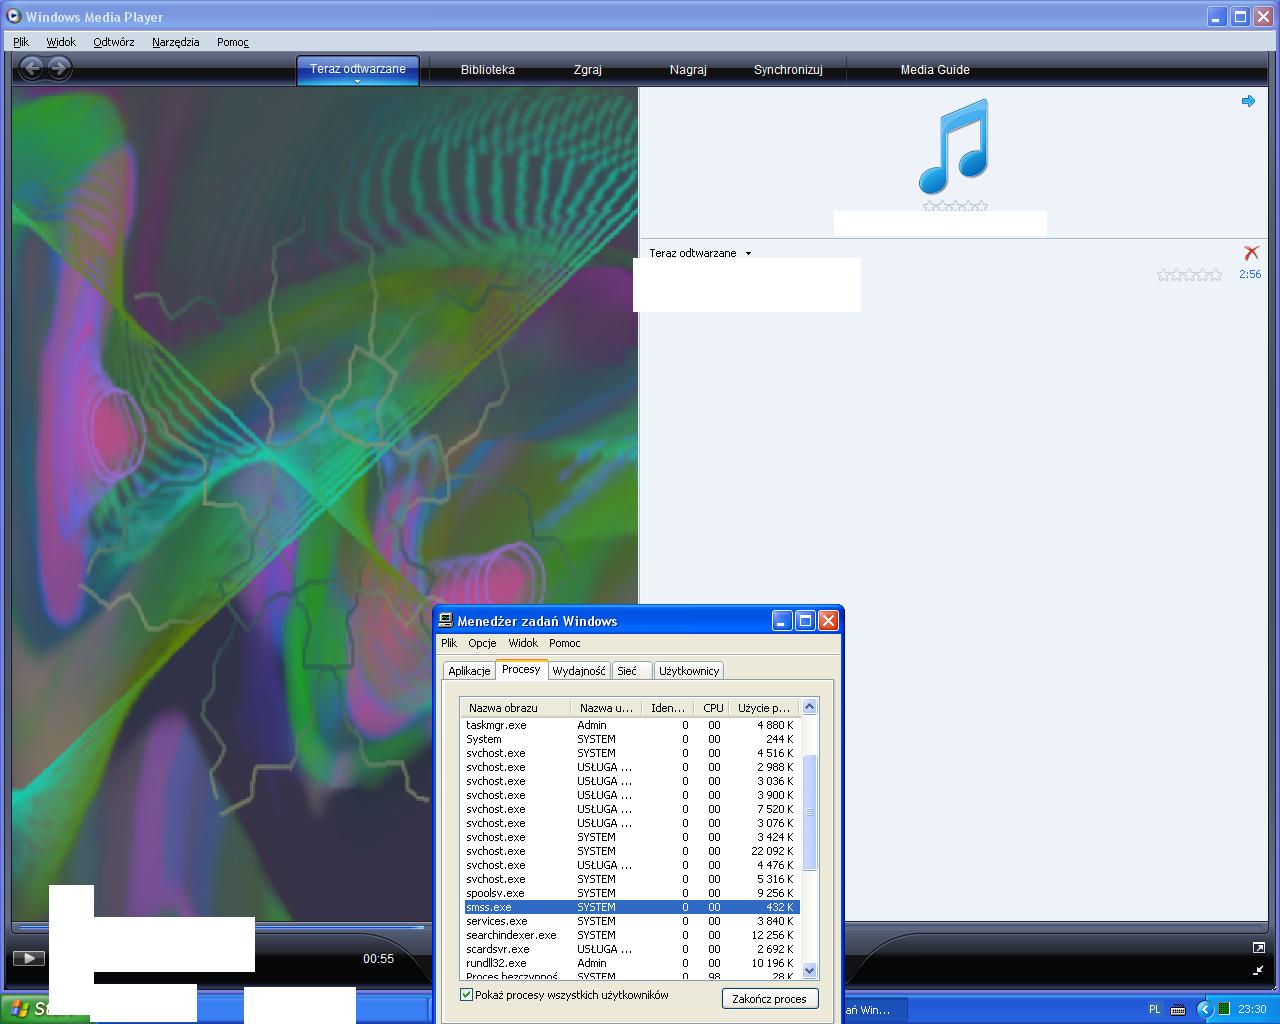The width and height of the screenshot is (1280, 1024).
Task: Rate the album with stars under the music note
Action: point(955,206)
